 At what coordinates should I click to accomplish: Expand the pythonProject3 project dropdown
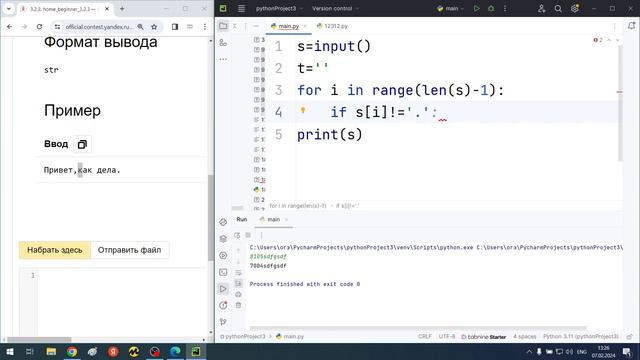click(279, 9)
